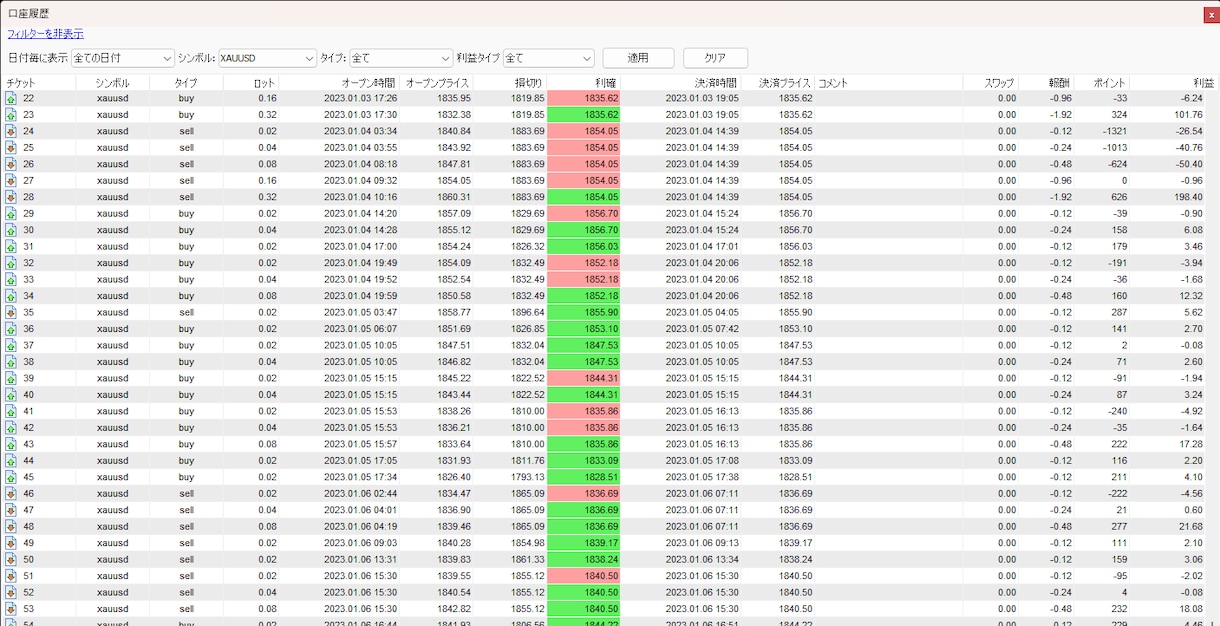Image resolution: width=1220 pixels, height=626 pixels.
Task: Click the sell order icon beside ticket 53
Action: [x=11, y=609]
